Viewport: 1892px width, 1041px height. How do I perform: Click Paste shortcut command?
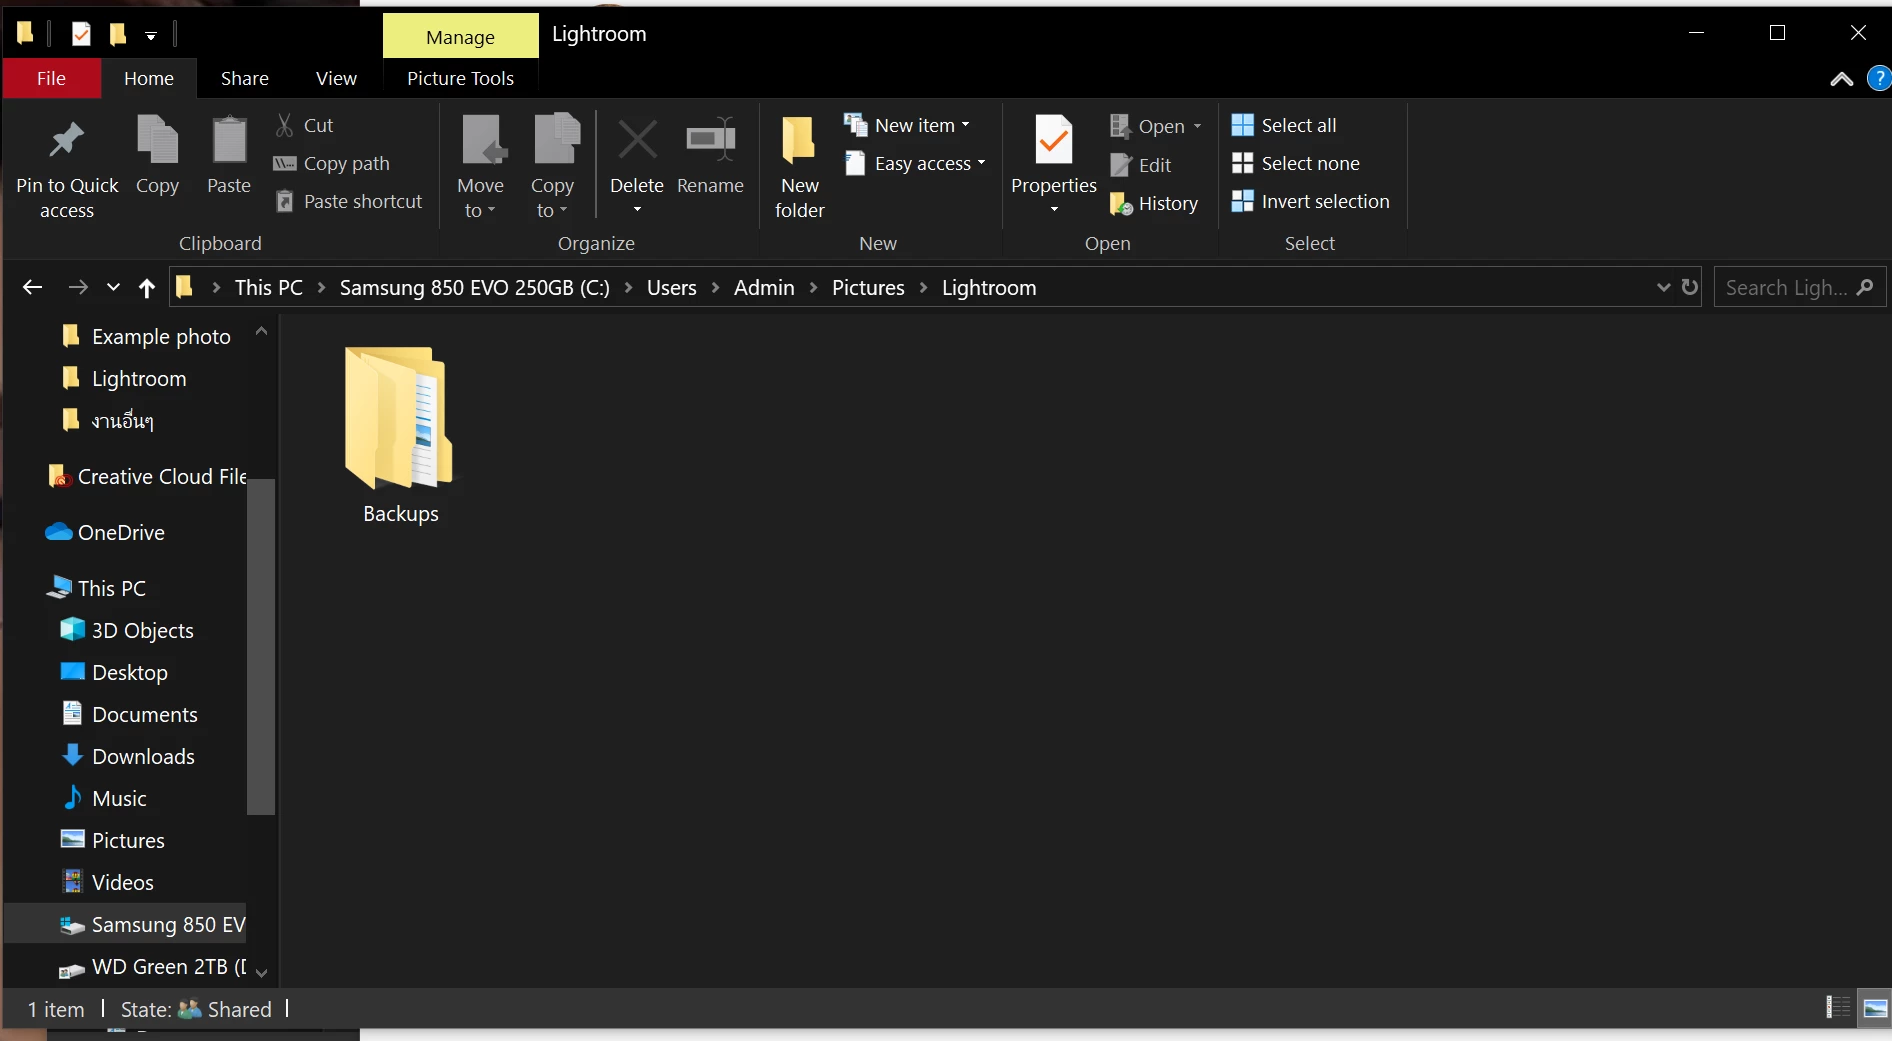349,201
